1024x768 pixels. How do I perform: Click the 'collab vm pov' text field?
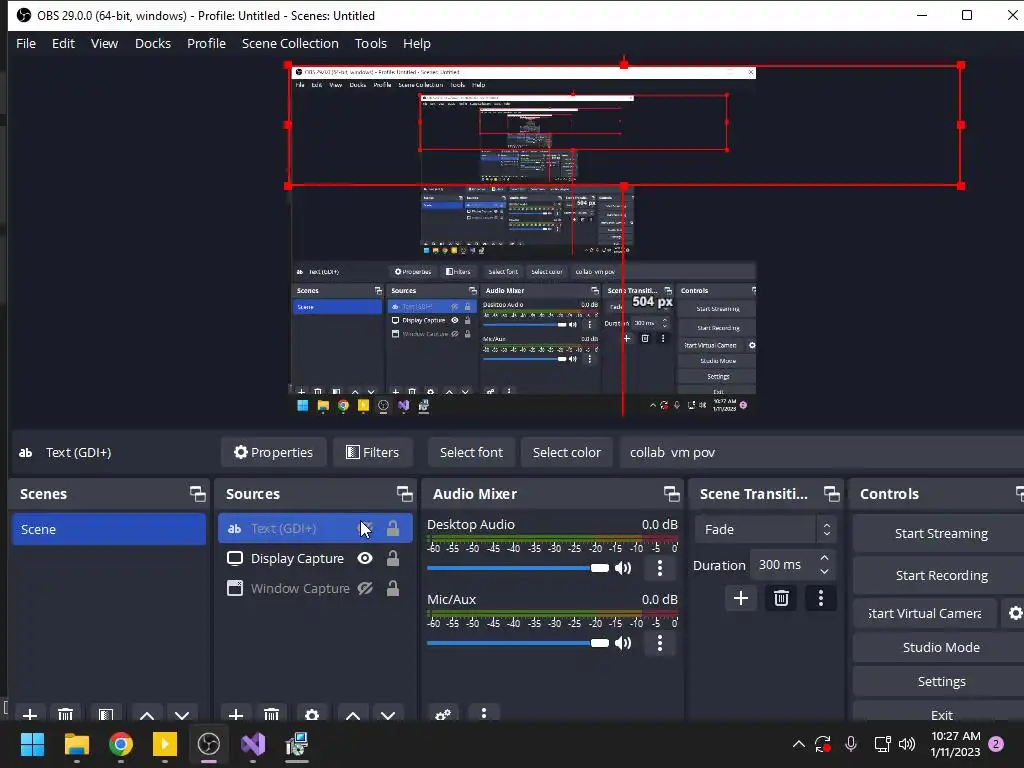click(822, 452)
